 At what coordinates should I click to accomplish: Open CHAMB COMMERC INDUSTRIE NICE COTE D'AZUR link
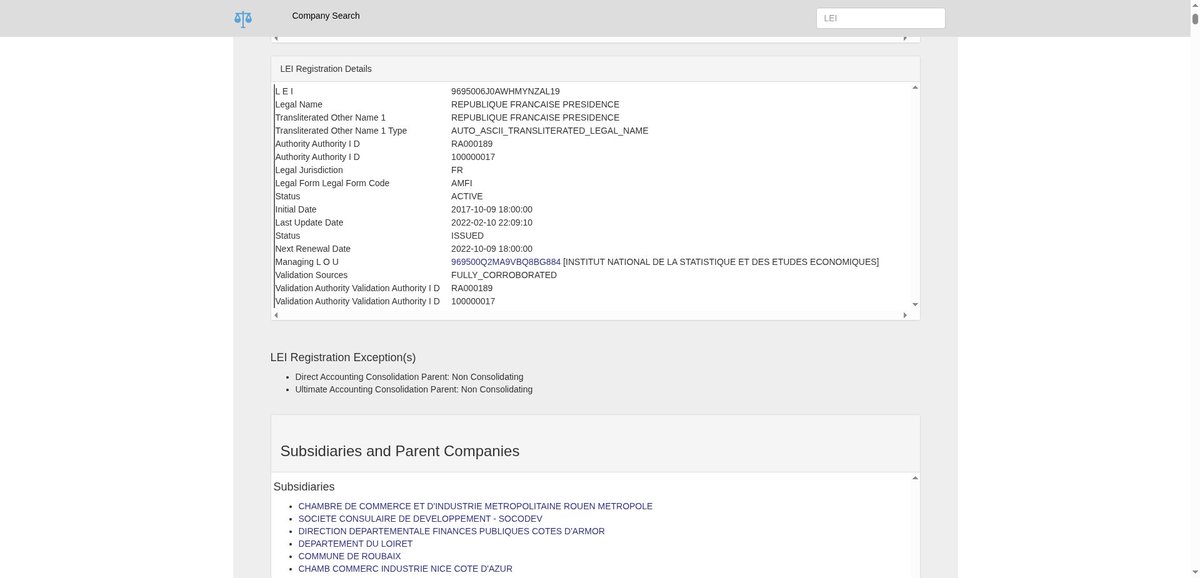coord(405,569)
